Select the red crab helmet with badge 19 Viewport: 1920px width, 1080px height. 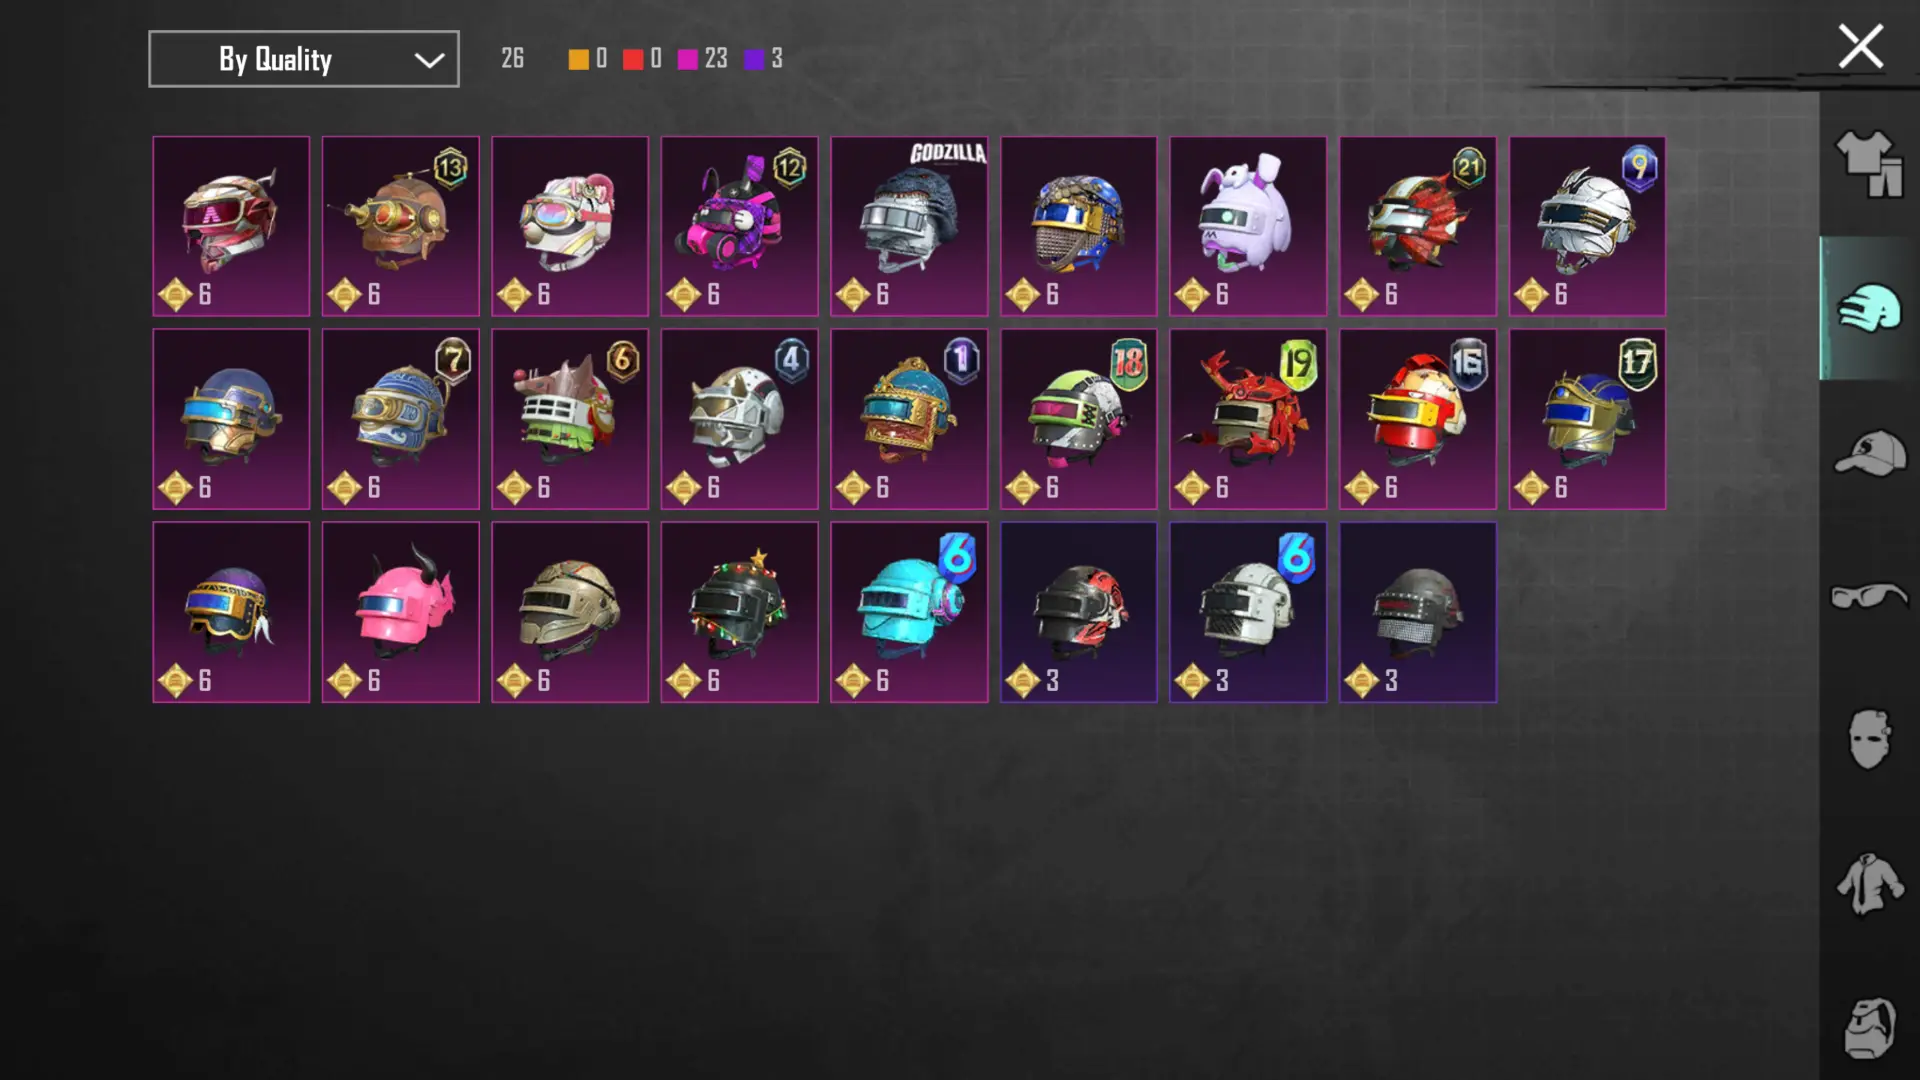tap(1248, 419)
